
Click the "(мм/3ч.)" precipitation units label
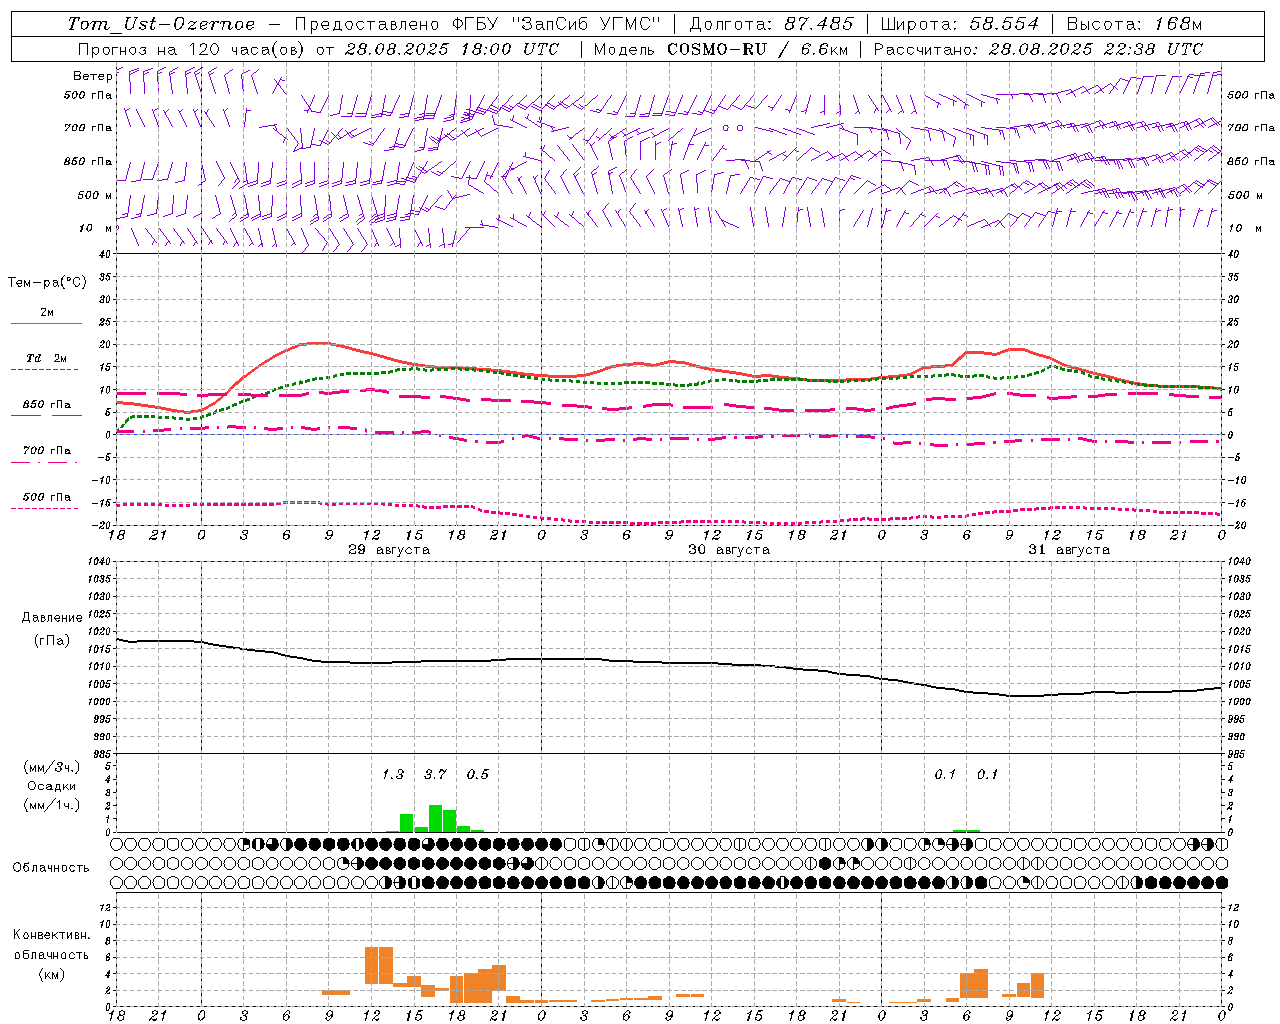point(52,767)
